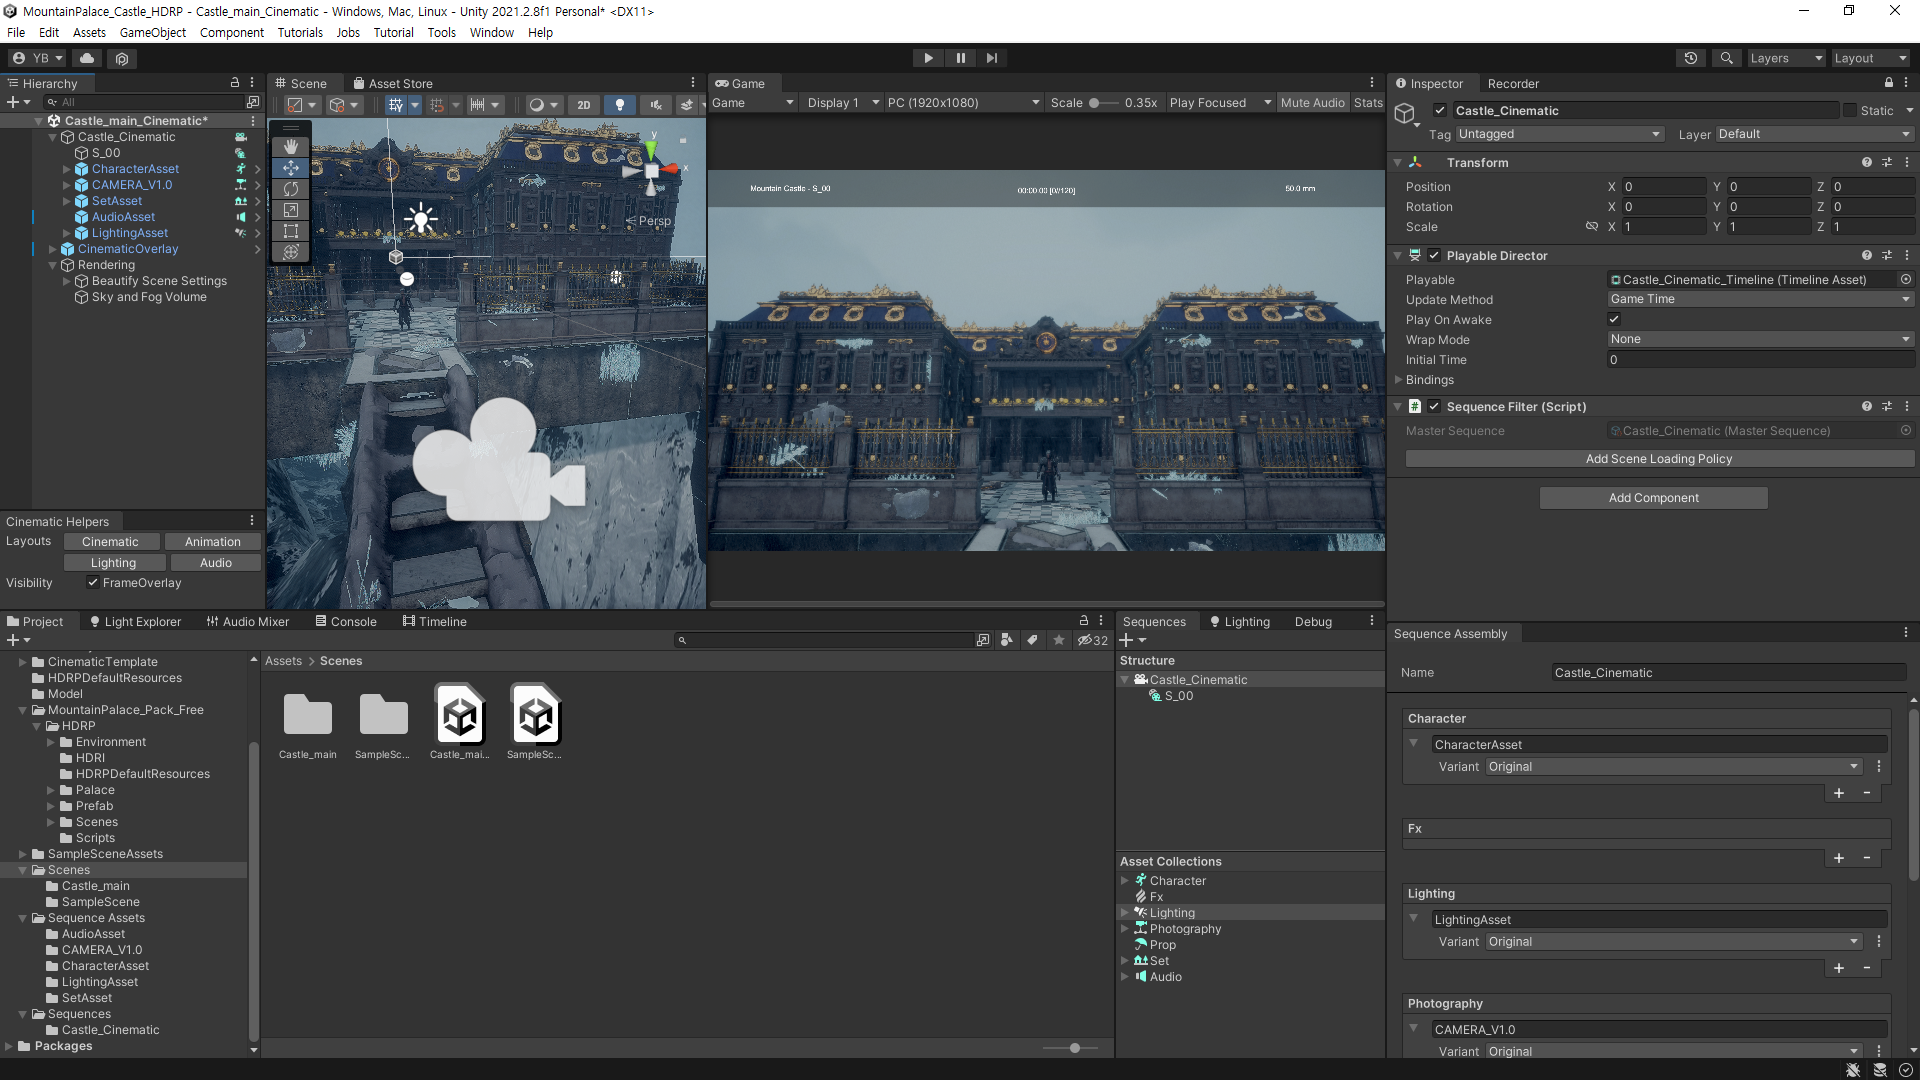
Task: Open the GameObject menu
Action: point(152,32)
